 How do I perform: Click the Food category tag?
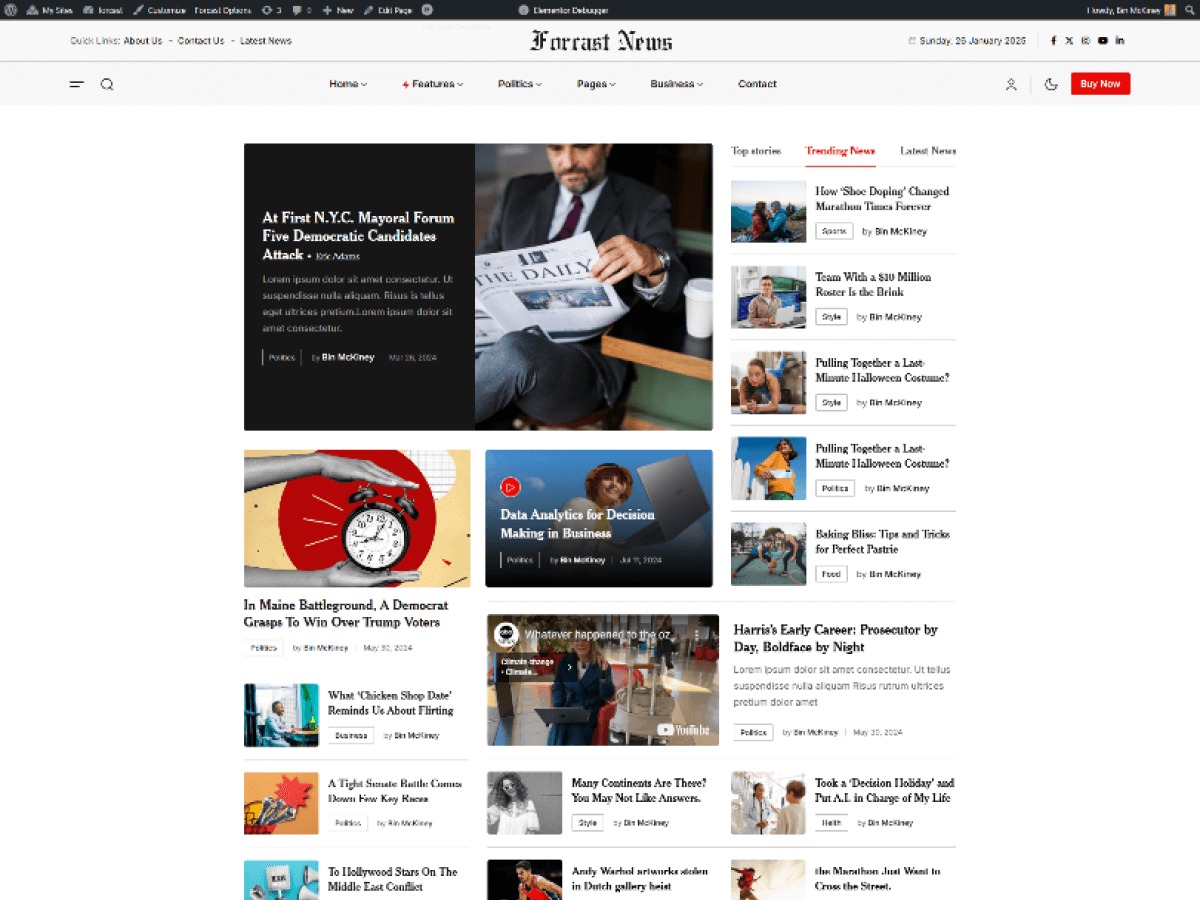831,574
